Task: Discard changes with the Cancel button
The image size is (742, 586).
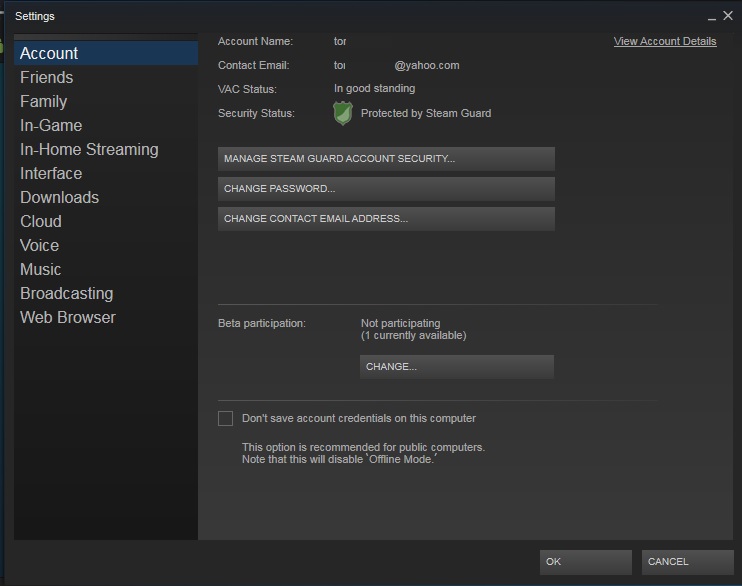Action: tap(688, 562)
